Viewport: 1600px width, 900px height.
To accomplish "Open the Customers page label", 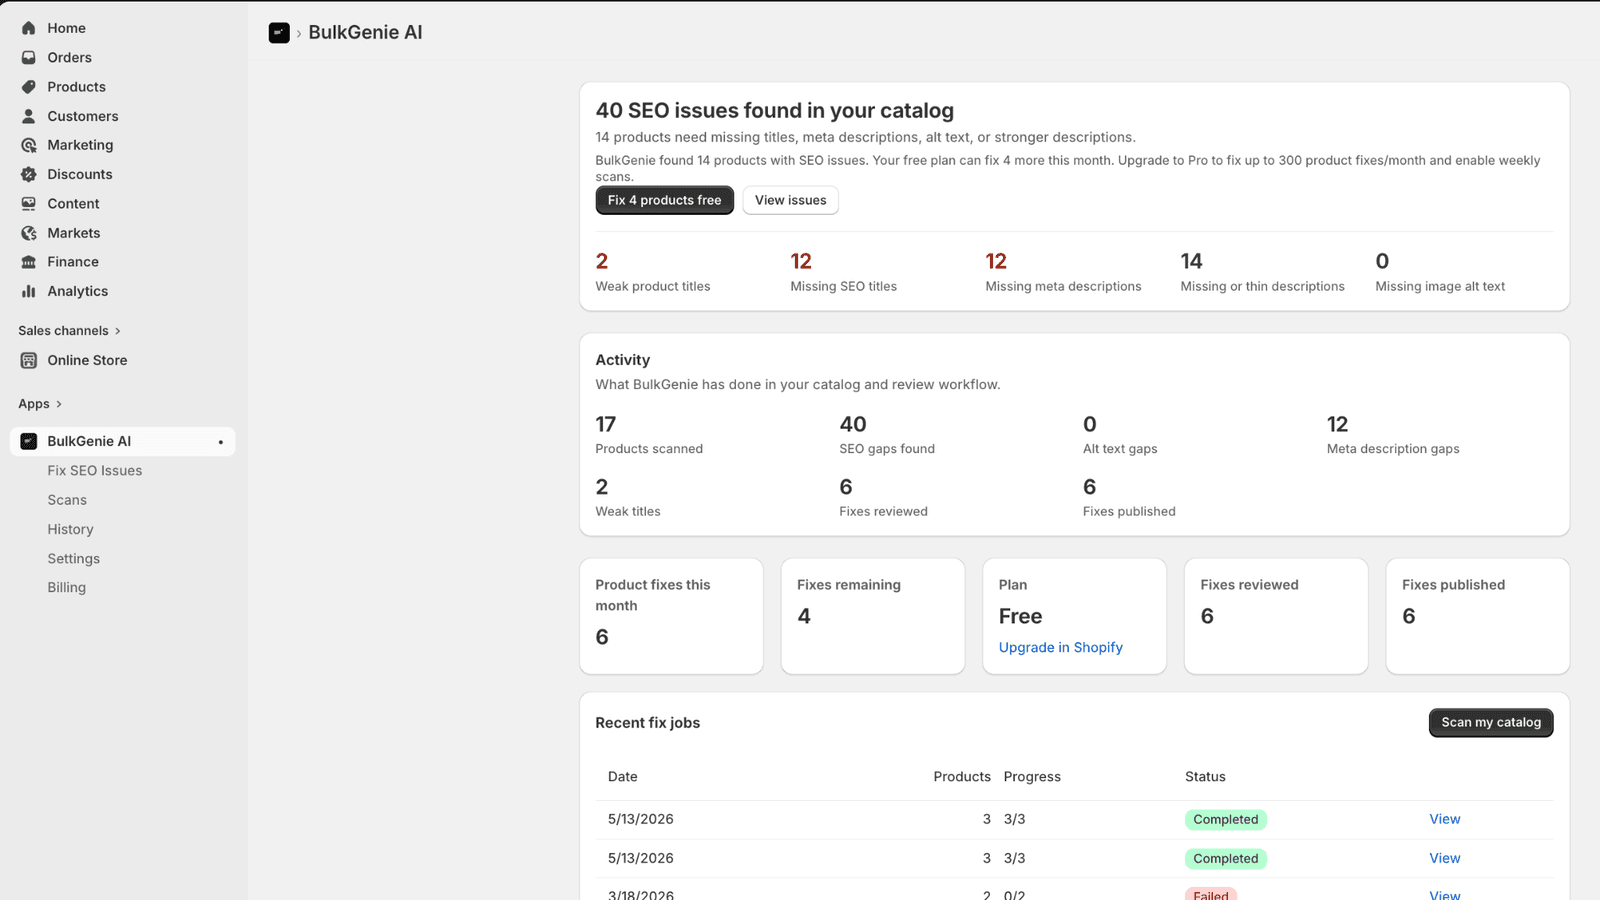I will pos(83,116).
